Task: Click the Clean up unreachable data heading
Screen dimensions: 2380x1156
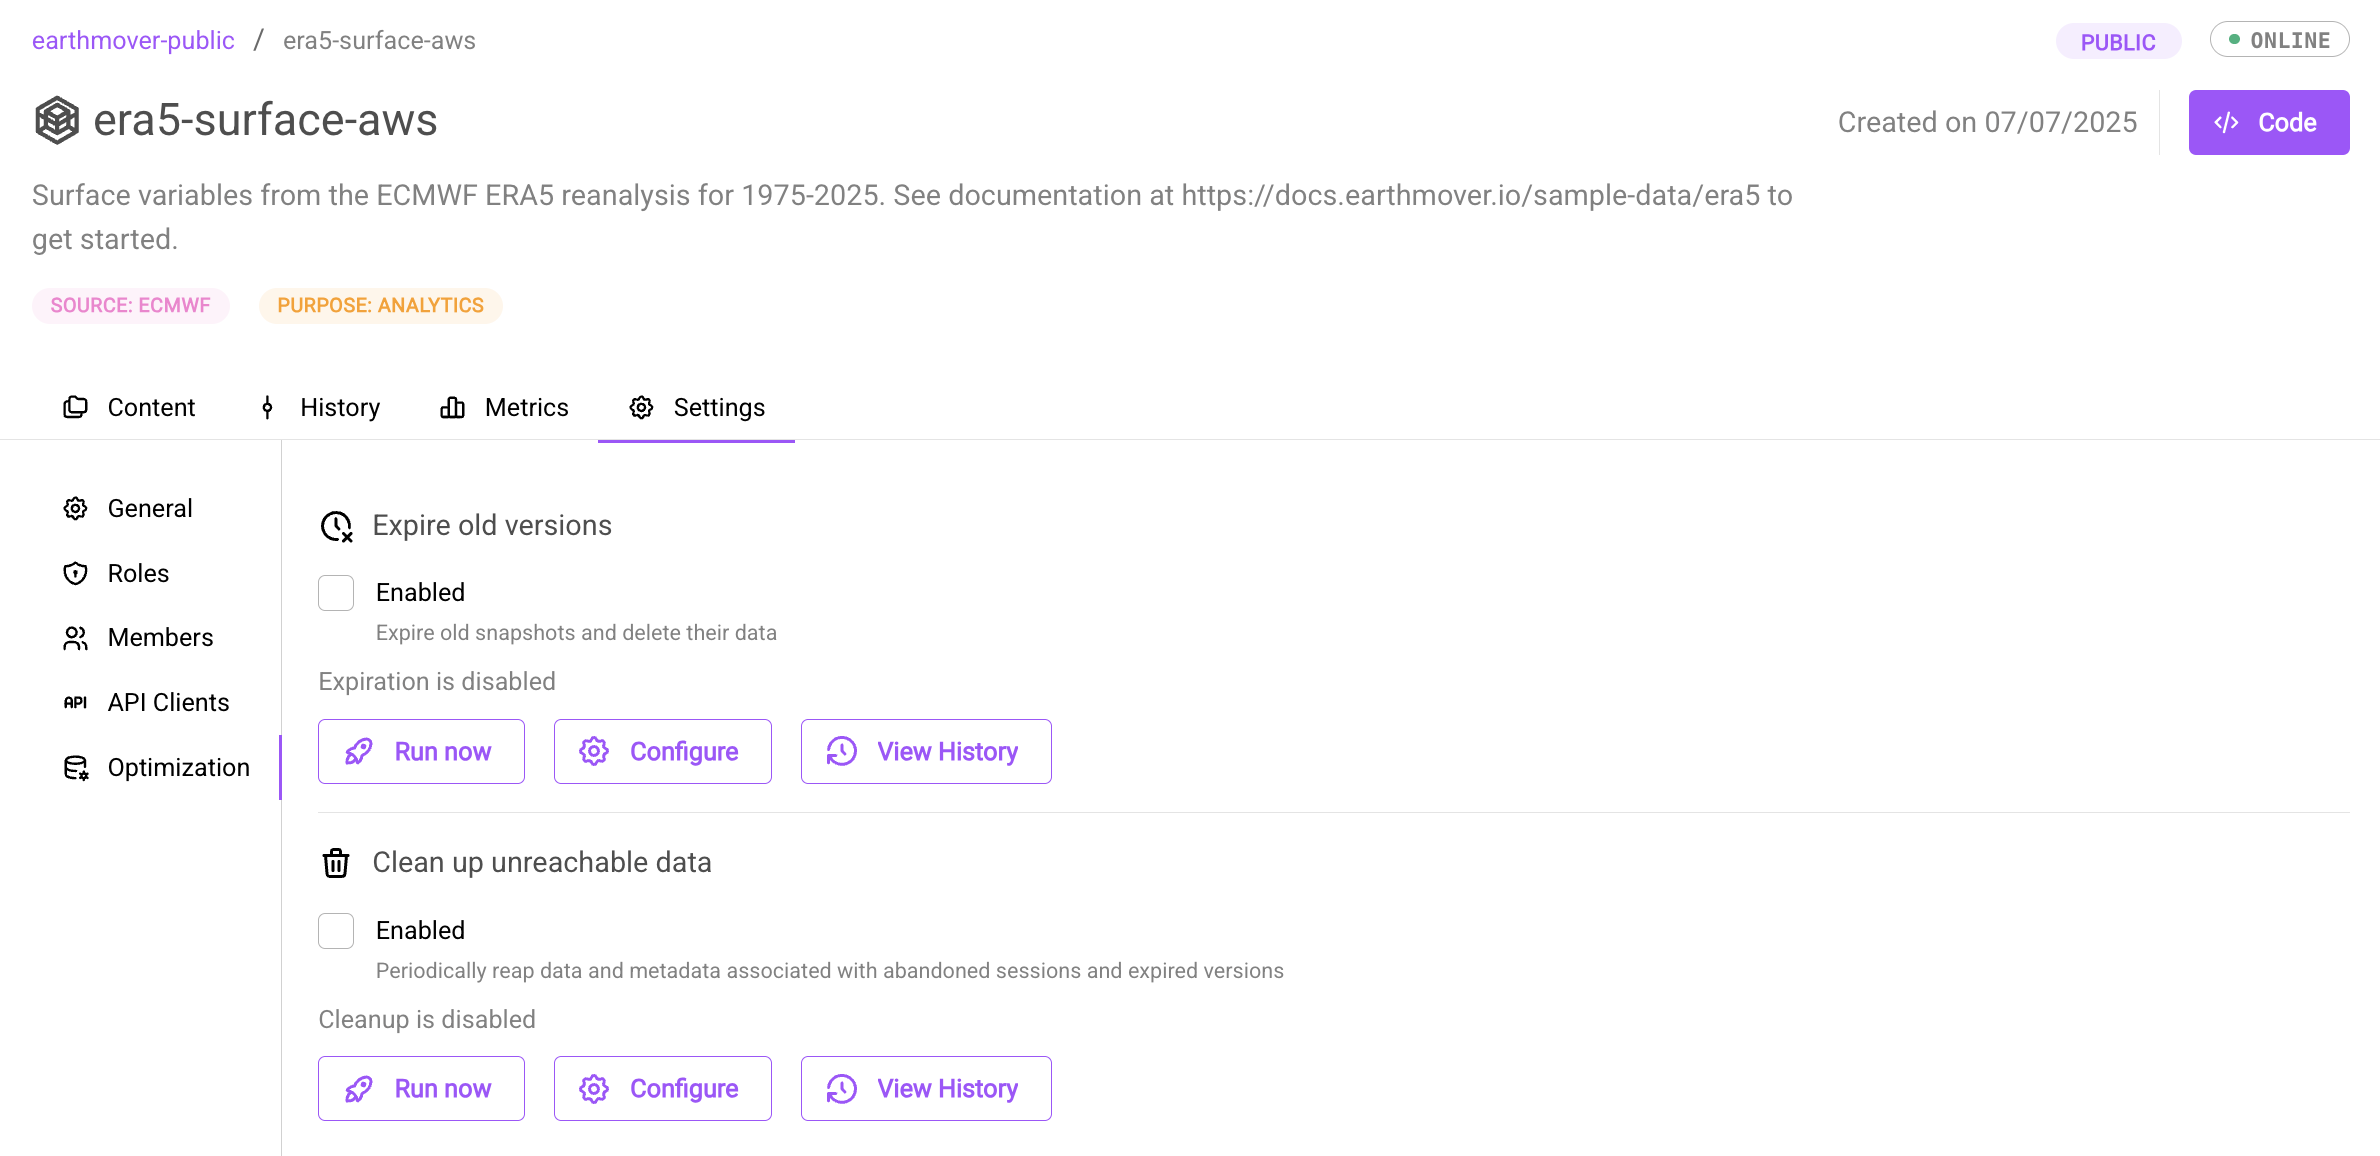Action: pos(542,862)
